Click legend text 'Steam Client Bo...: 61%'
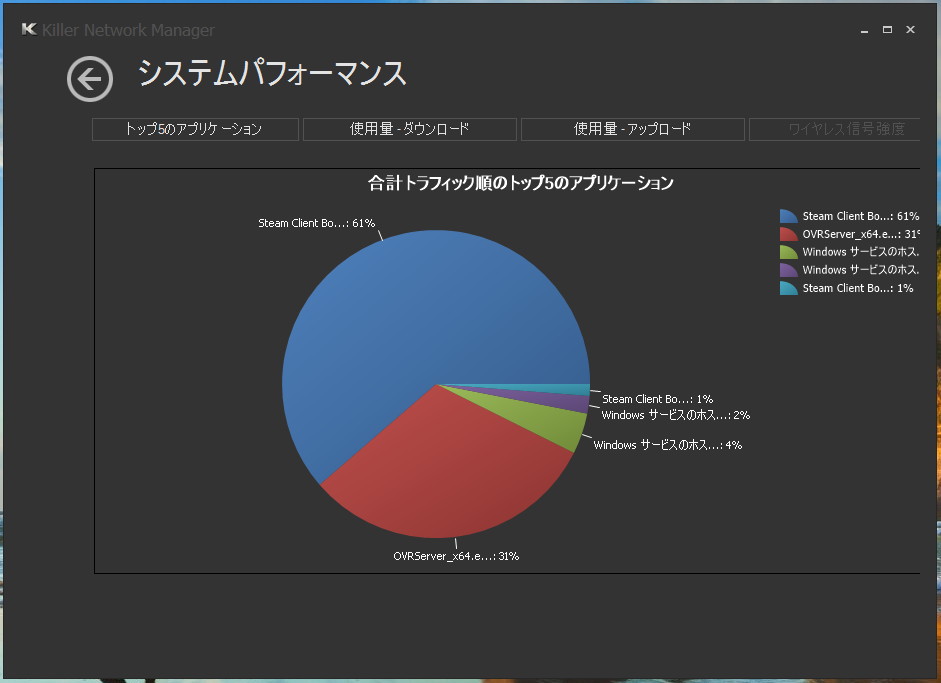 861,216
